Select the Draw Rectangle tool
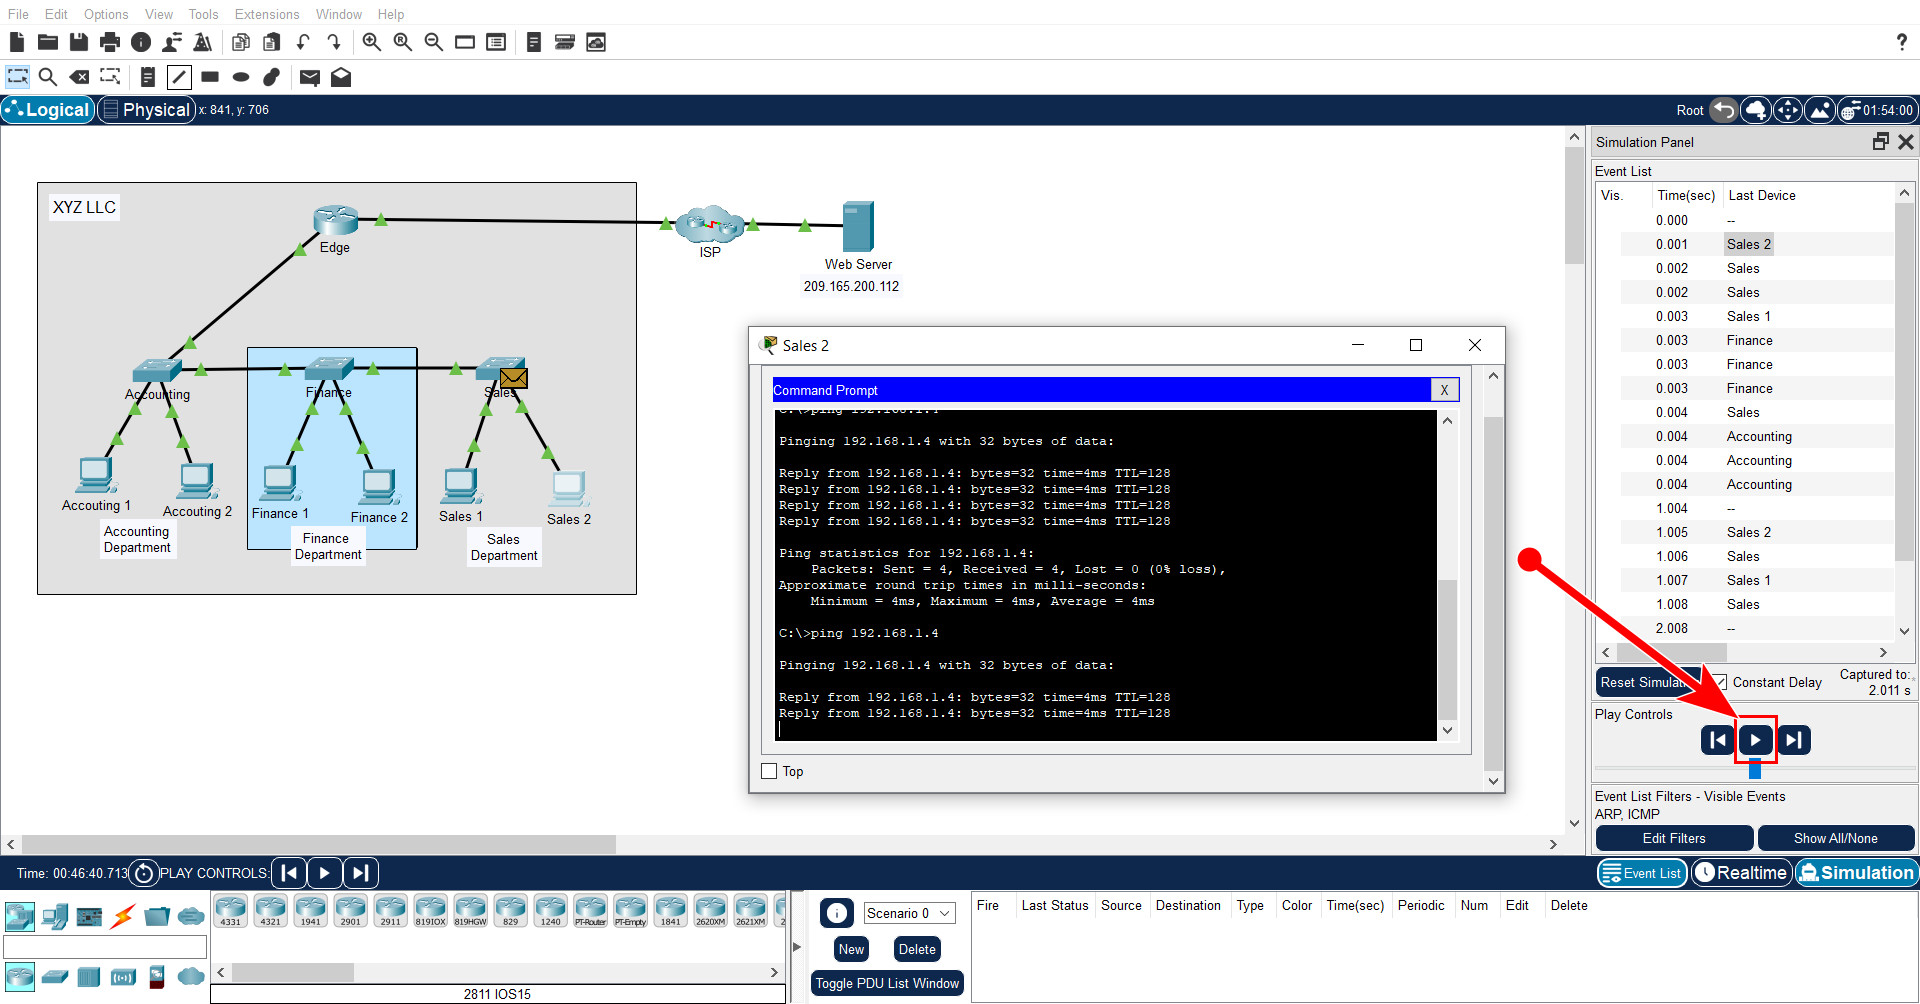1920x1004 pixels. tap(210, 77)
